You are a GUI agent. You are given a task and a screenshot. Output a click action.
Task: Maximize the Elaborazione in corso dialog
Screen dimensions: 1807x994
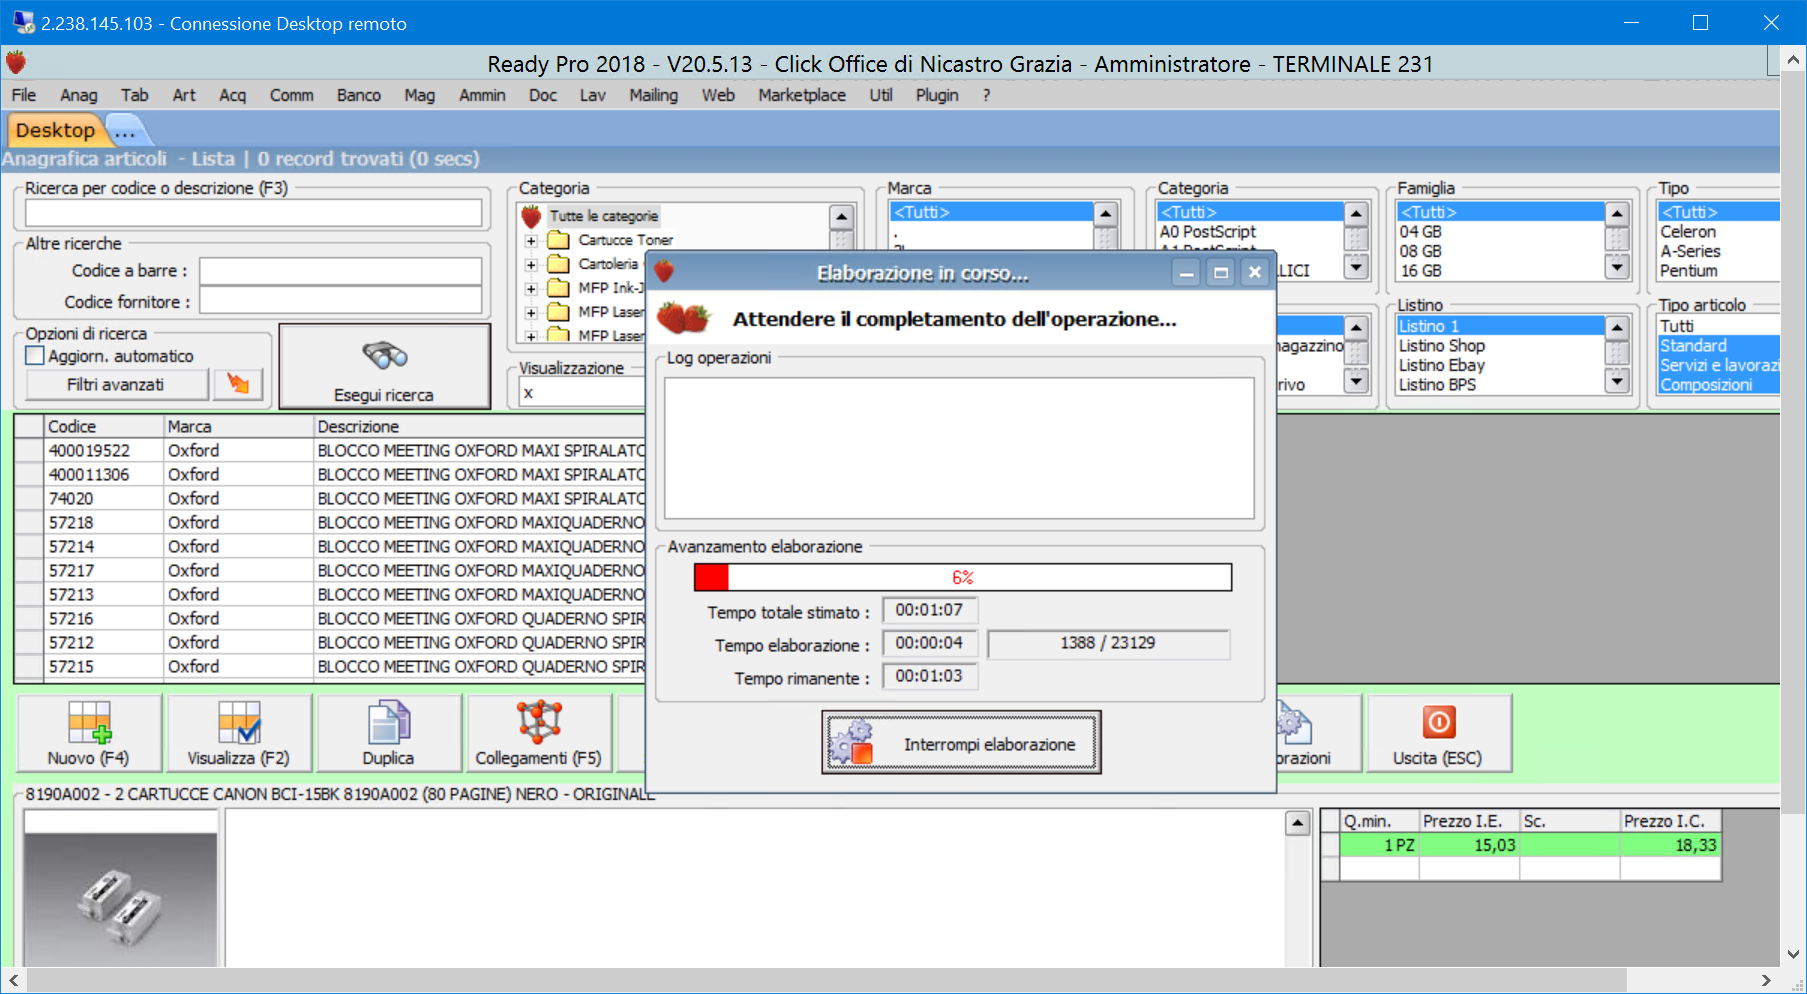(1220, 272)
